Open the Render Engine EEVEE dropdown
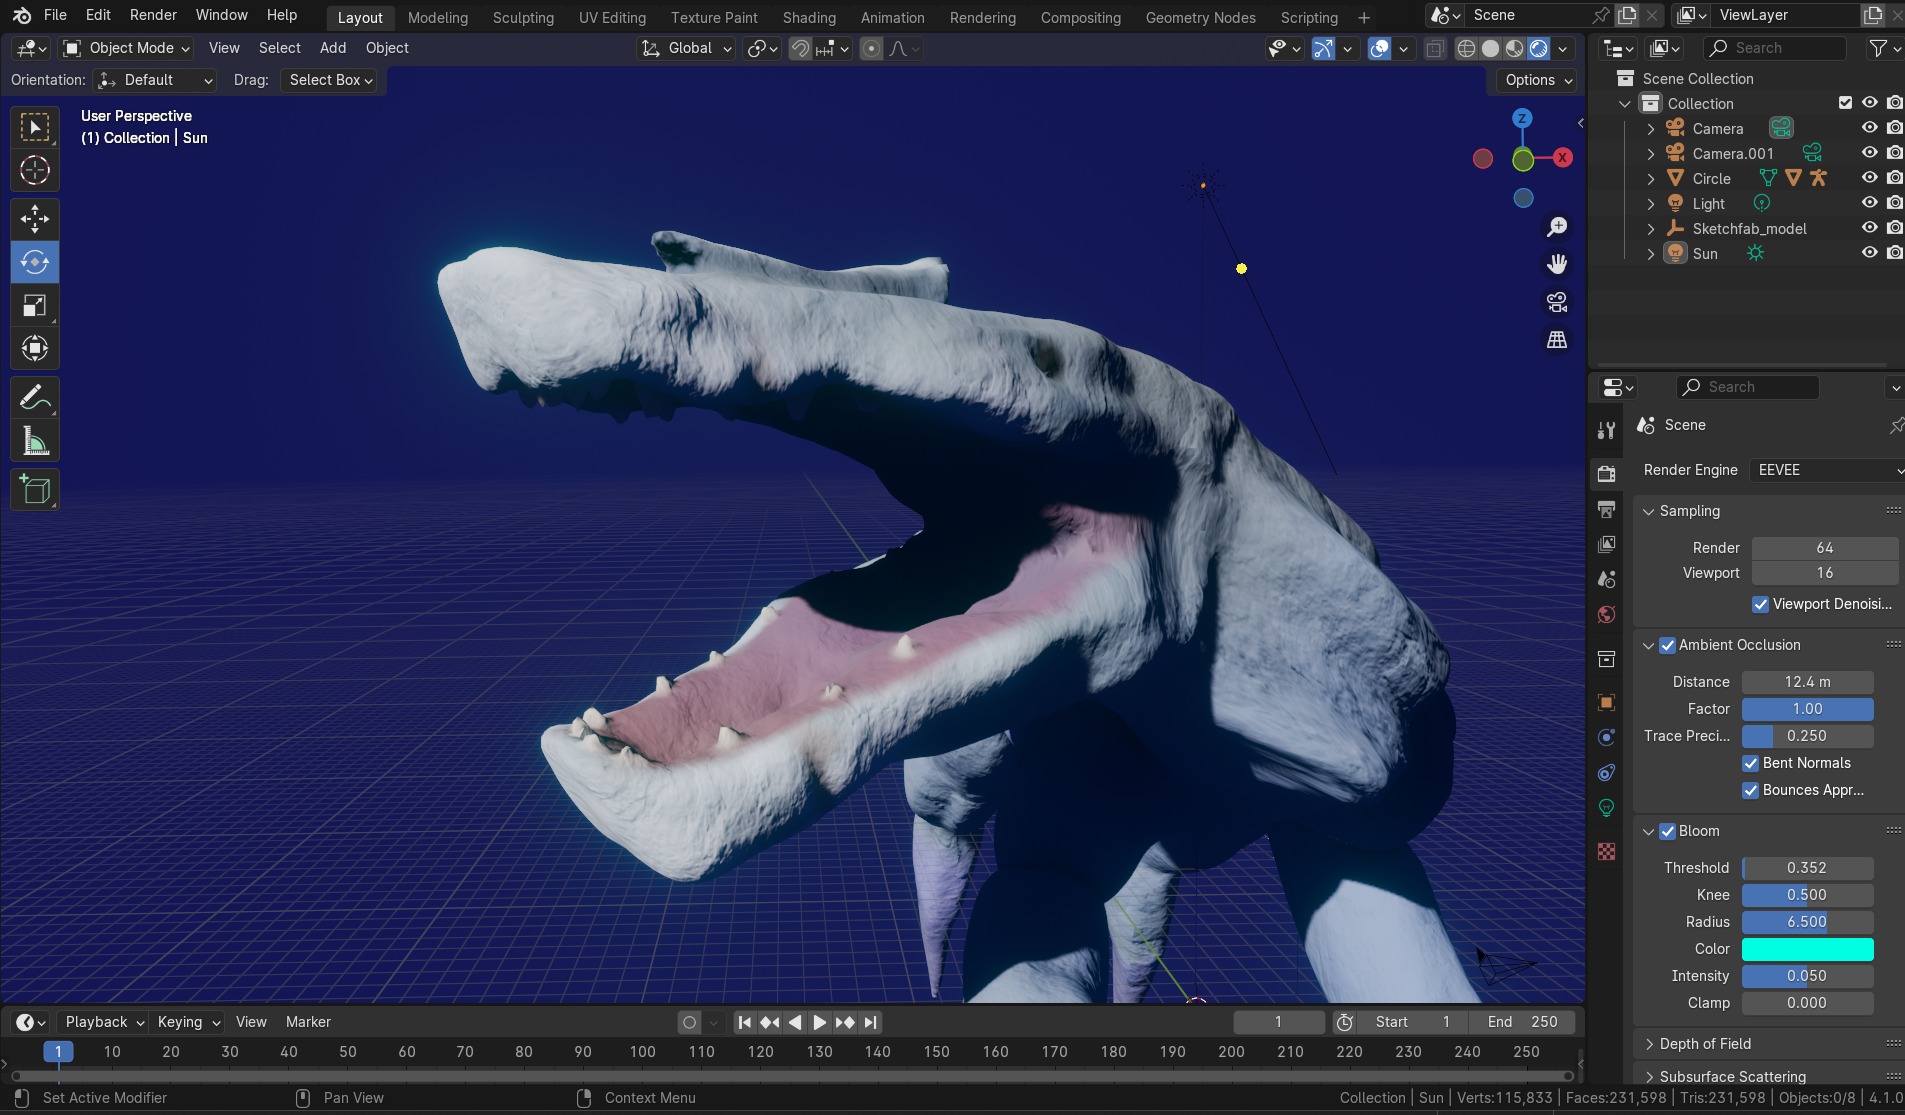 pyautogui.click(x=1826, y=470)
